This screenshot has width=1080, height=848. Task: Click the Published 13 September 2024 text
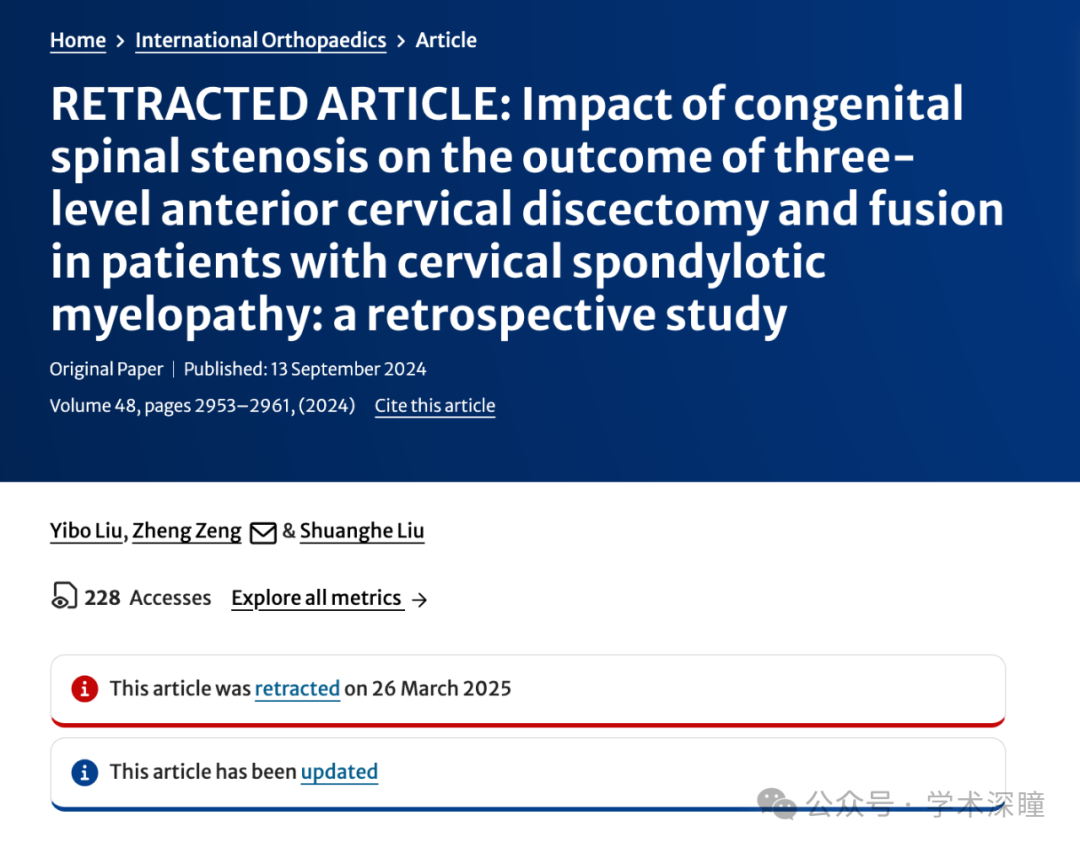(x=305, y=369)
